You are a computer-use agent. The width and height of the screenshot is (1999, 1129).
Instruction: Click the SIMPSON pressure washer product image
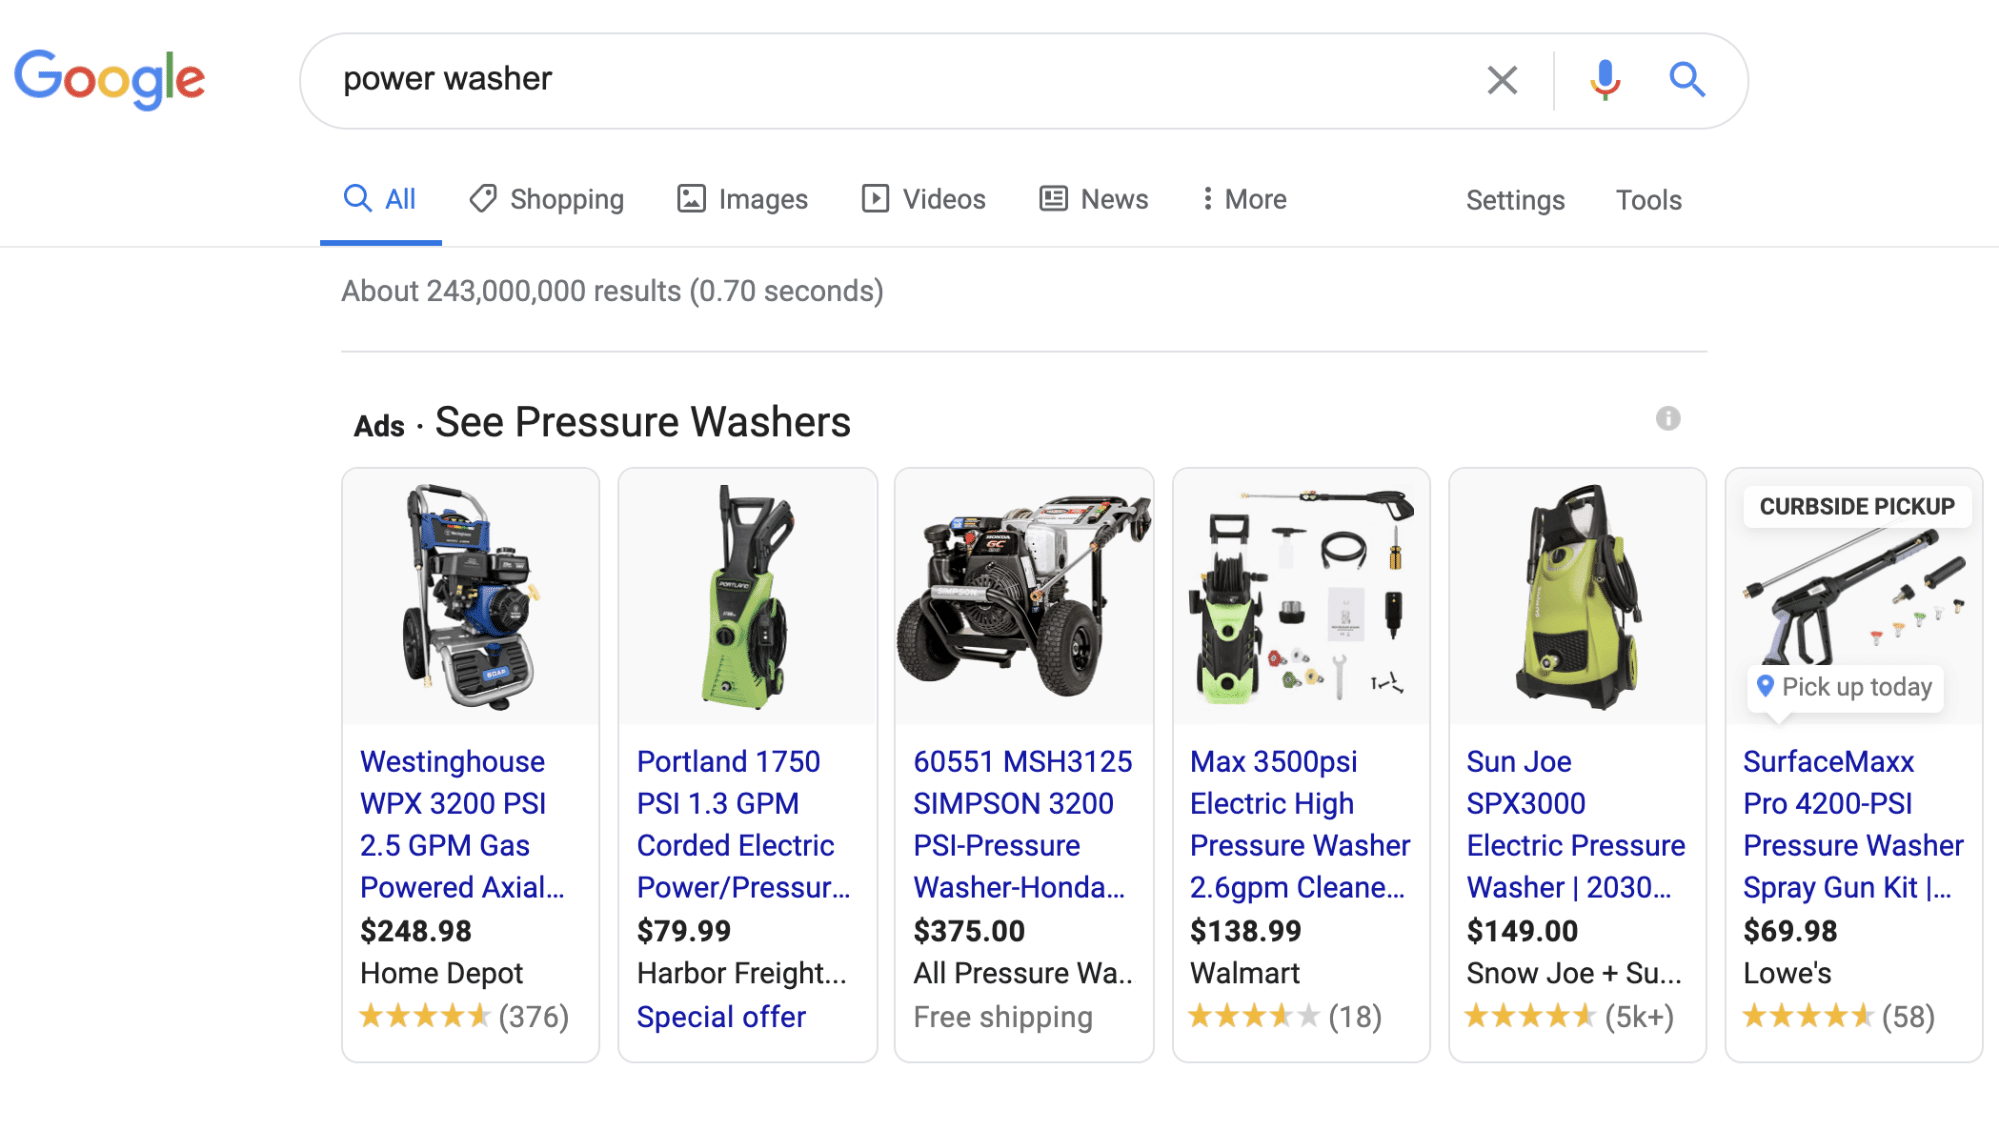click(x=1024, y=597)
